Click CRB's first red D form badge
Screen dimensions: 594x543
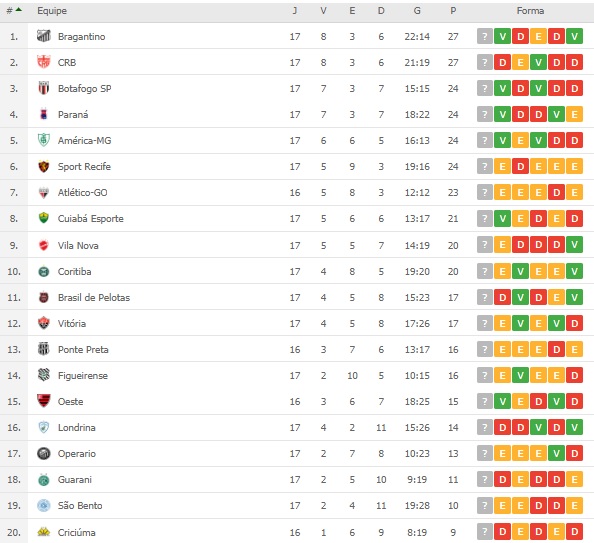click(502, 62)
